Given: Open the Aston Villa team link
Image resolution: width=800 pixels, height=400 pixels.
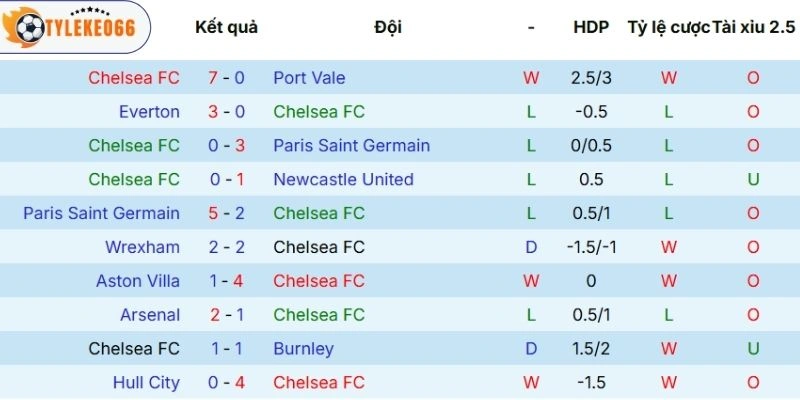Looking at the screenshot, I should [138, 281].
